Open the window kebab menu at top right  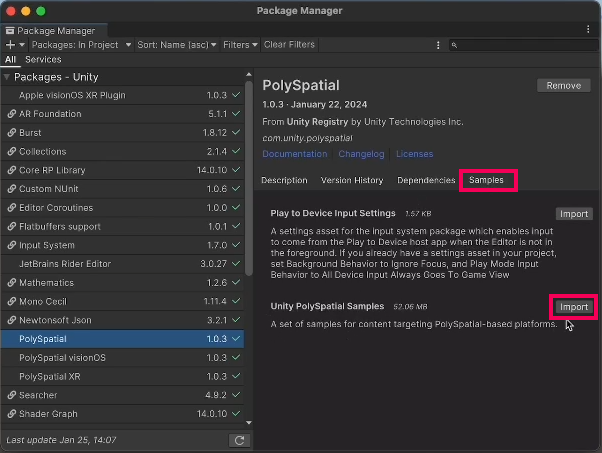coord(590,30)
